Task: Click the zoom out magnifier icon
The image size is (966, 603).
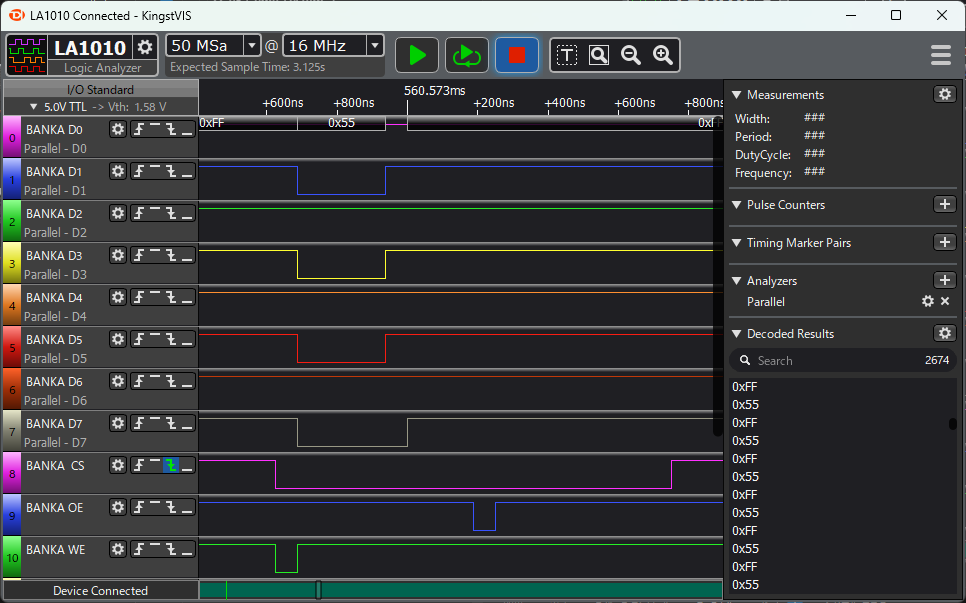Action: (631, 55)
